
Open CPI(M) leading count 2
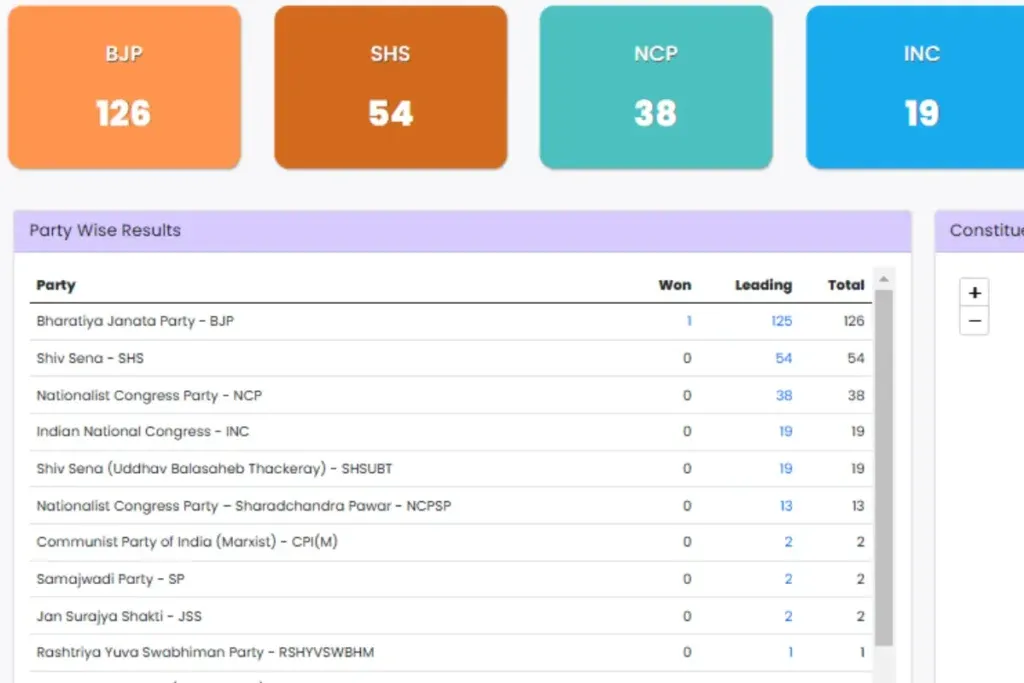click(788, 542)
